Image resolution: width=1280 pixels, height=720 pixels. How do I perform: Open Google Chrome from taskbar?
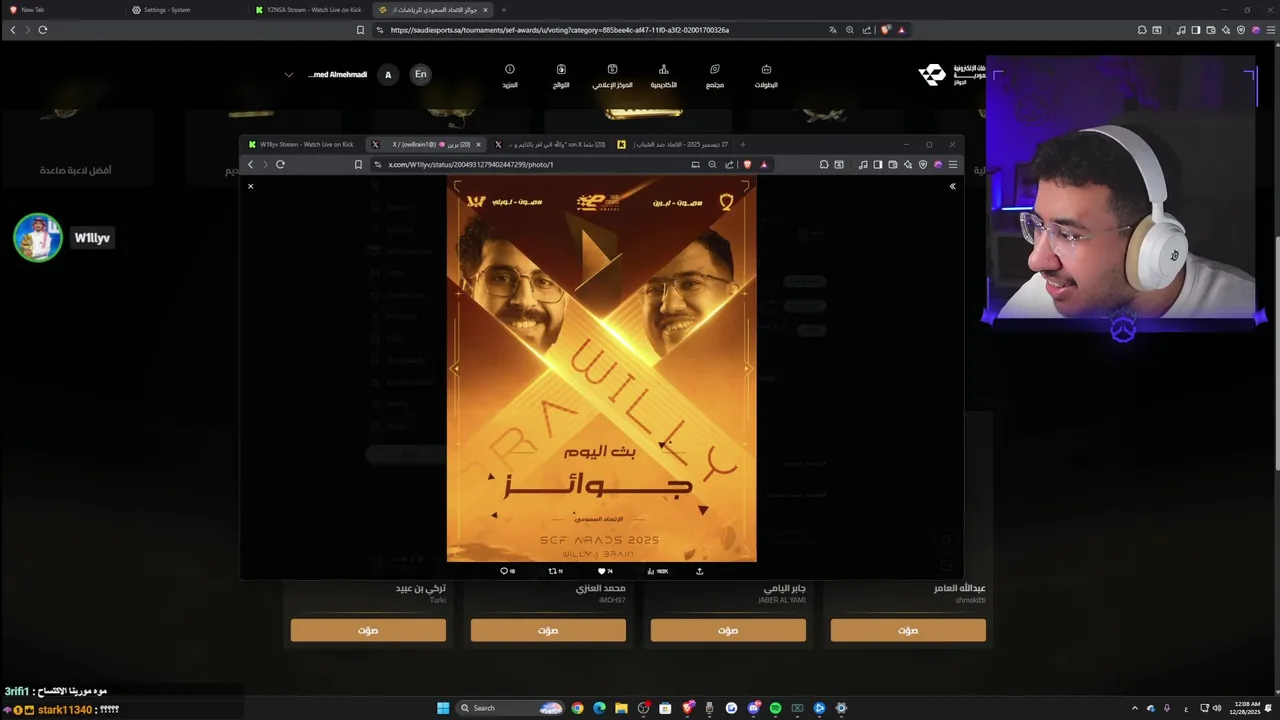[x=577, y=708]
